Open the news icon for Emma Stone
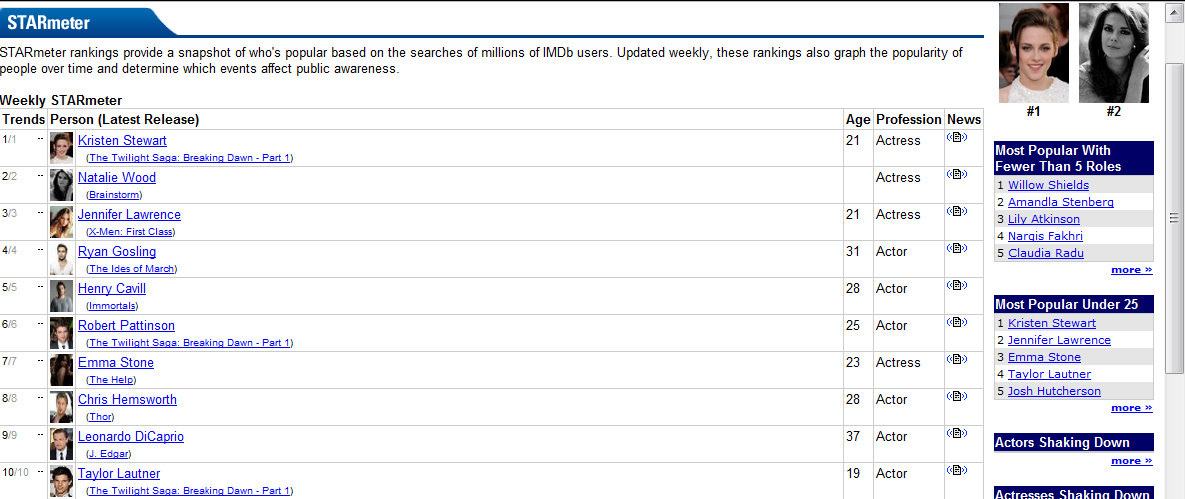Image resolution: width=1185 pixels, height=499 pixels. (957, 359)
